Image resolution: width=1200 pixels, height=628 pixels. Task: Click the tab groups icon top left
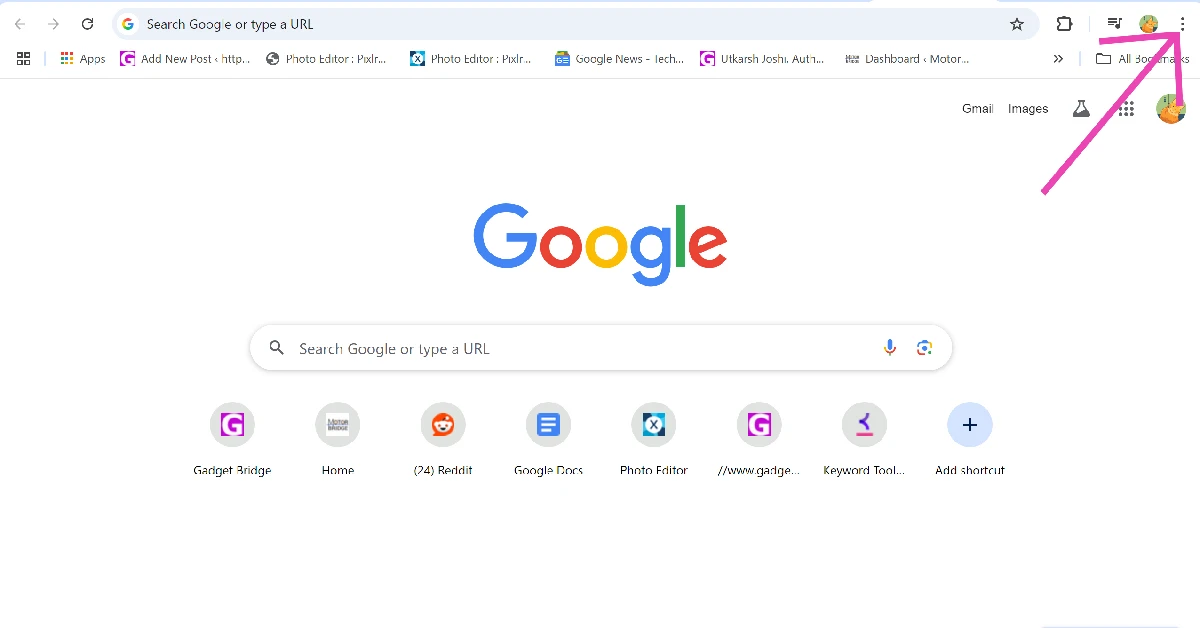pos(23,58)
